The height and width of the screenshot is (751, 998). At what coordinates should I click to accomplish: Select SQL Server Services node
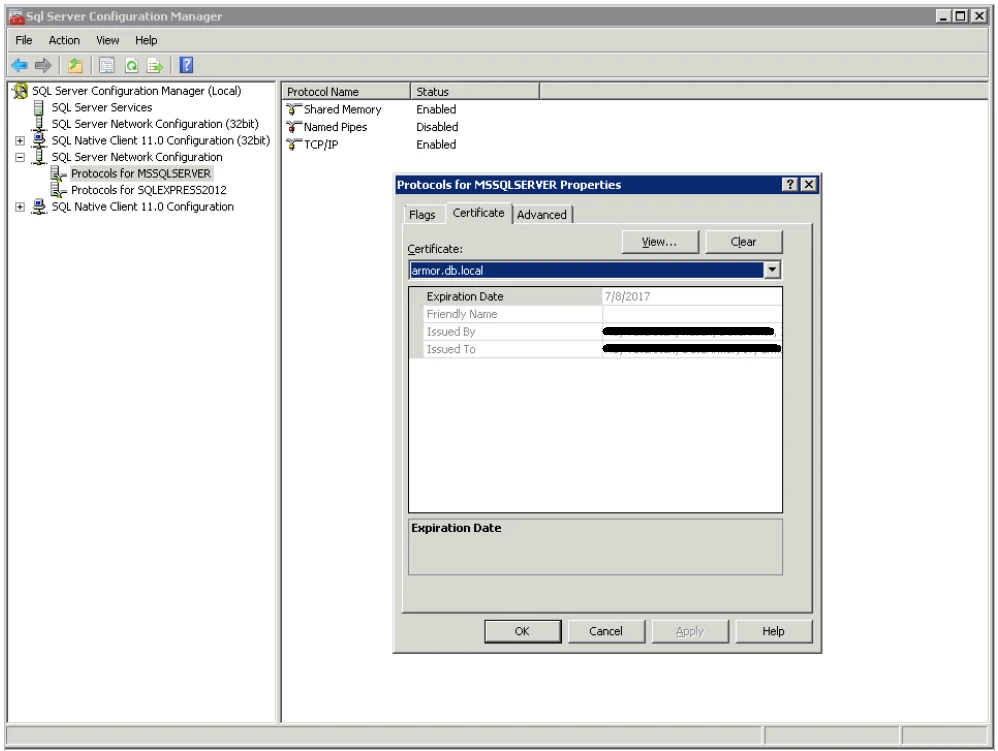pyautogui.click(x=102, y=107)
